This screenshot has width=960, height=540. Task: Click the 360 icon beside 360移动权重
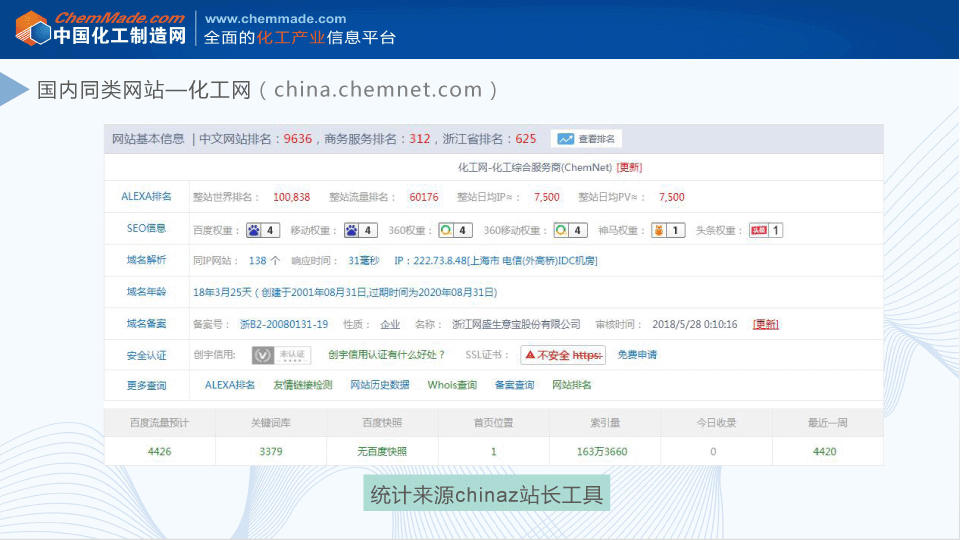[561, 230]
